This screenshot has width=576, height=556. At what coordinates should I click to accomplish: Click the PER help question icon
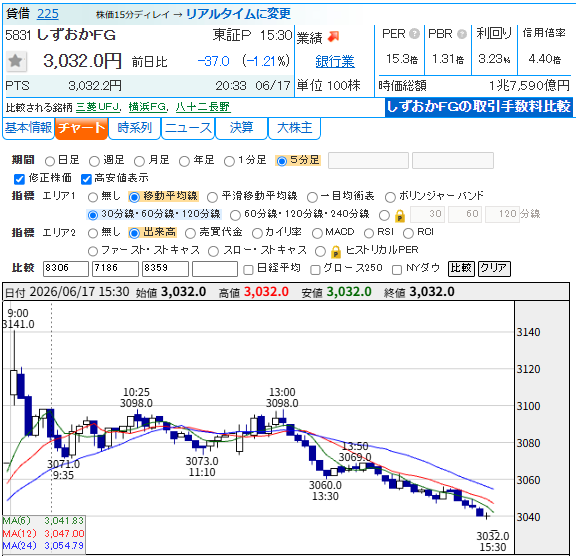coord(414,34)
